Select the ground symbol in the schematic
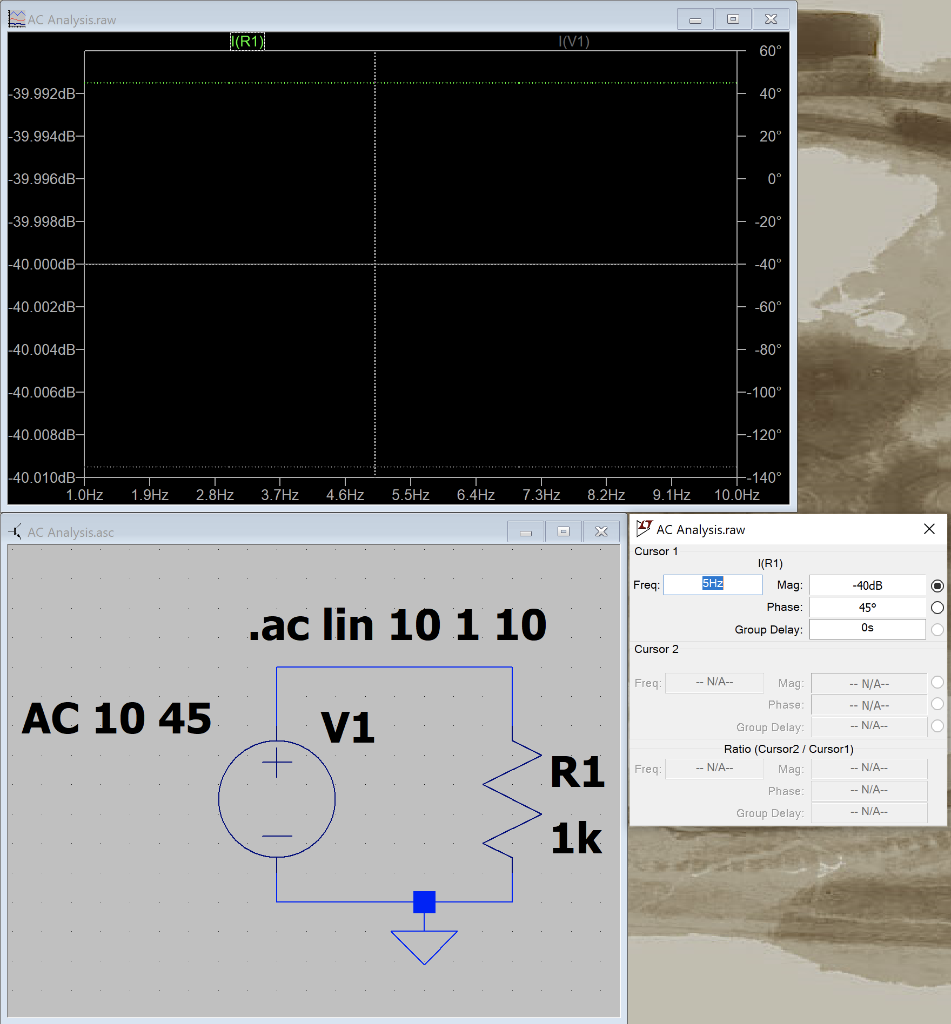This screenshot has width=951, height=1024. click(x=425, y=943)
